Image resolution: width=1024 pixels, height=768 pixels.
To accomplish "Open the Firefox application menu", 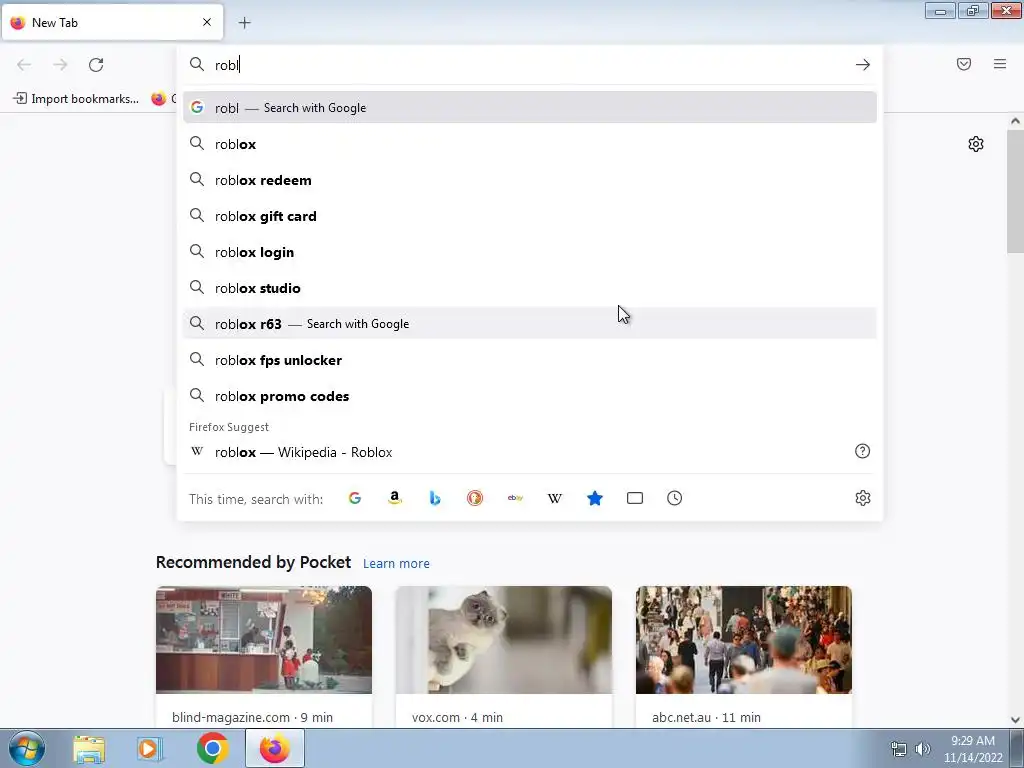I will click(1000, 64).
